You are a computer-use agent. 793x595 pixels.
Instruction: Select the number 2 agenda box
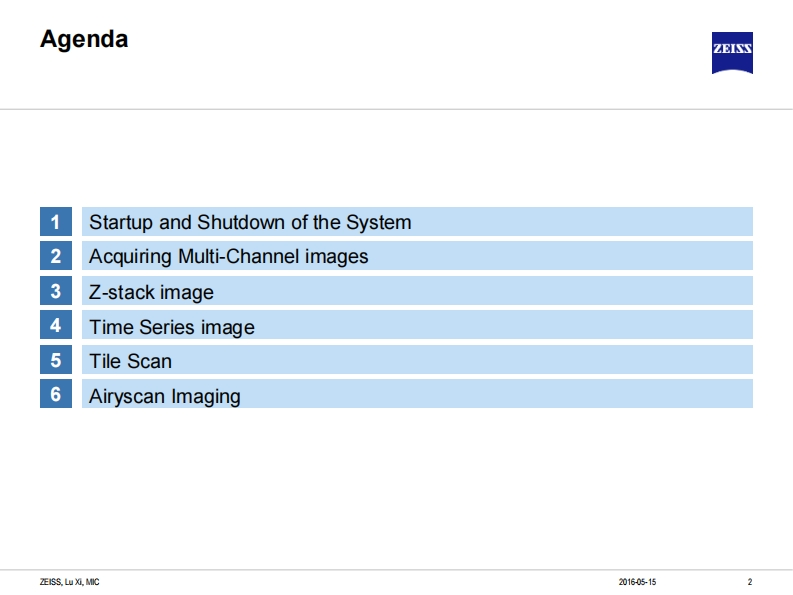tap(56, 256)
